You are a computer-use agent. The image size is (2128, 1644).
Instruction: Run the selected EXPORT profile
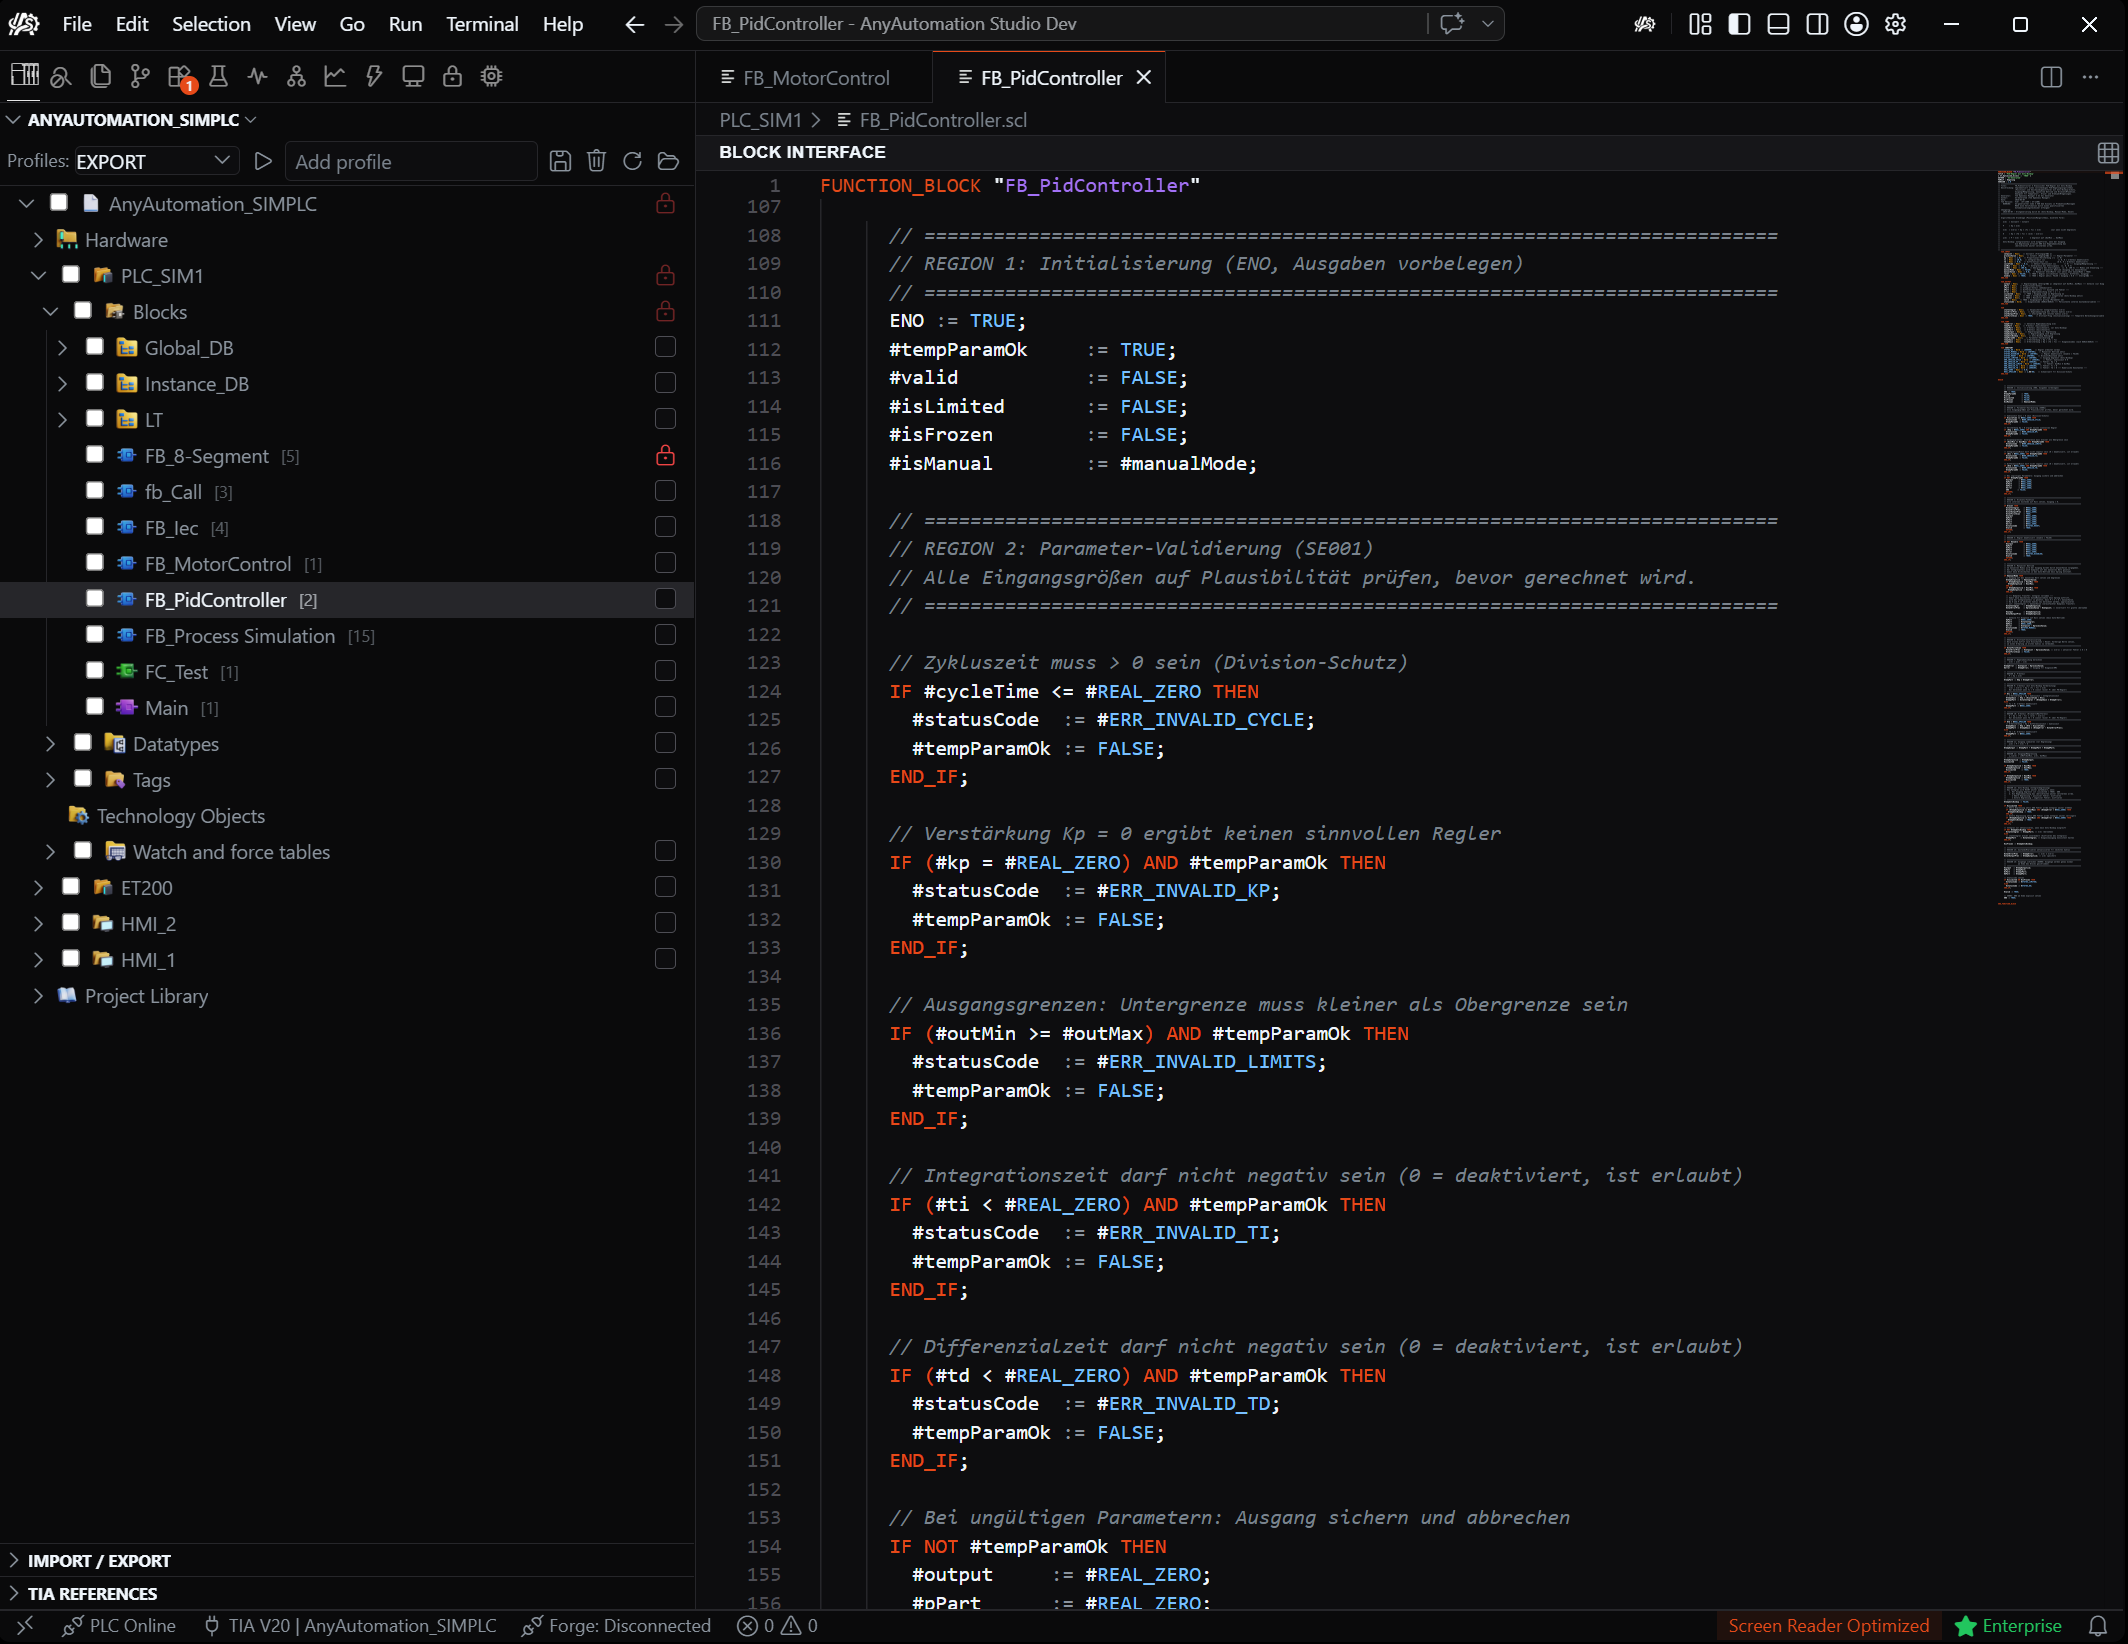click(263, 161)
